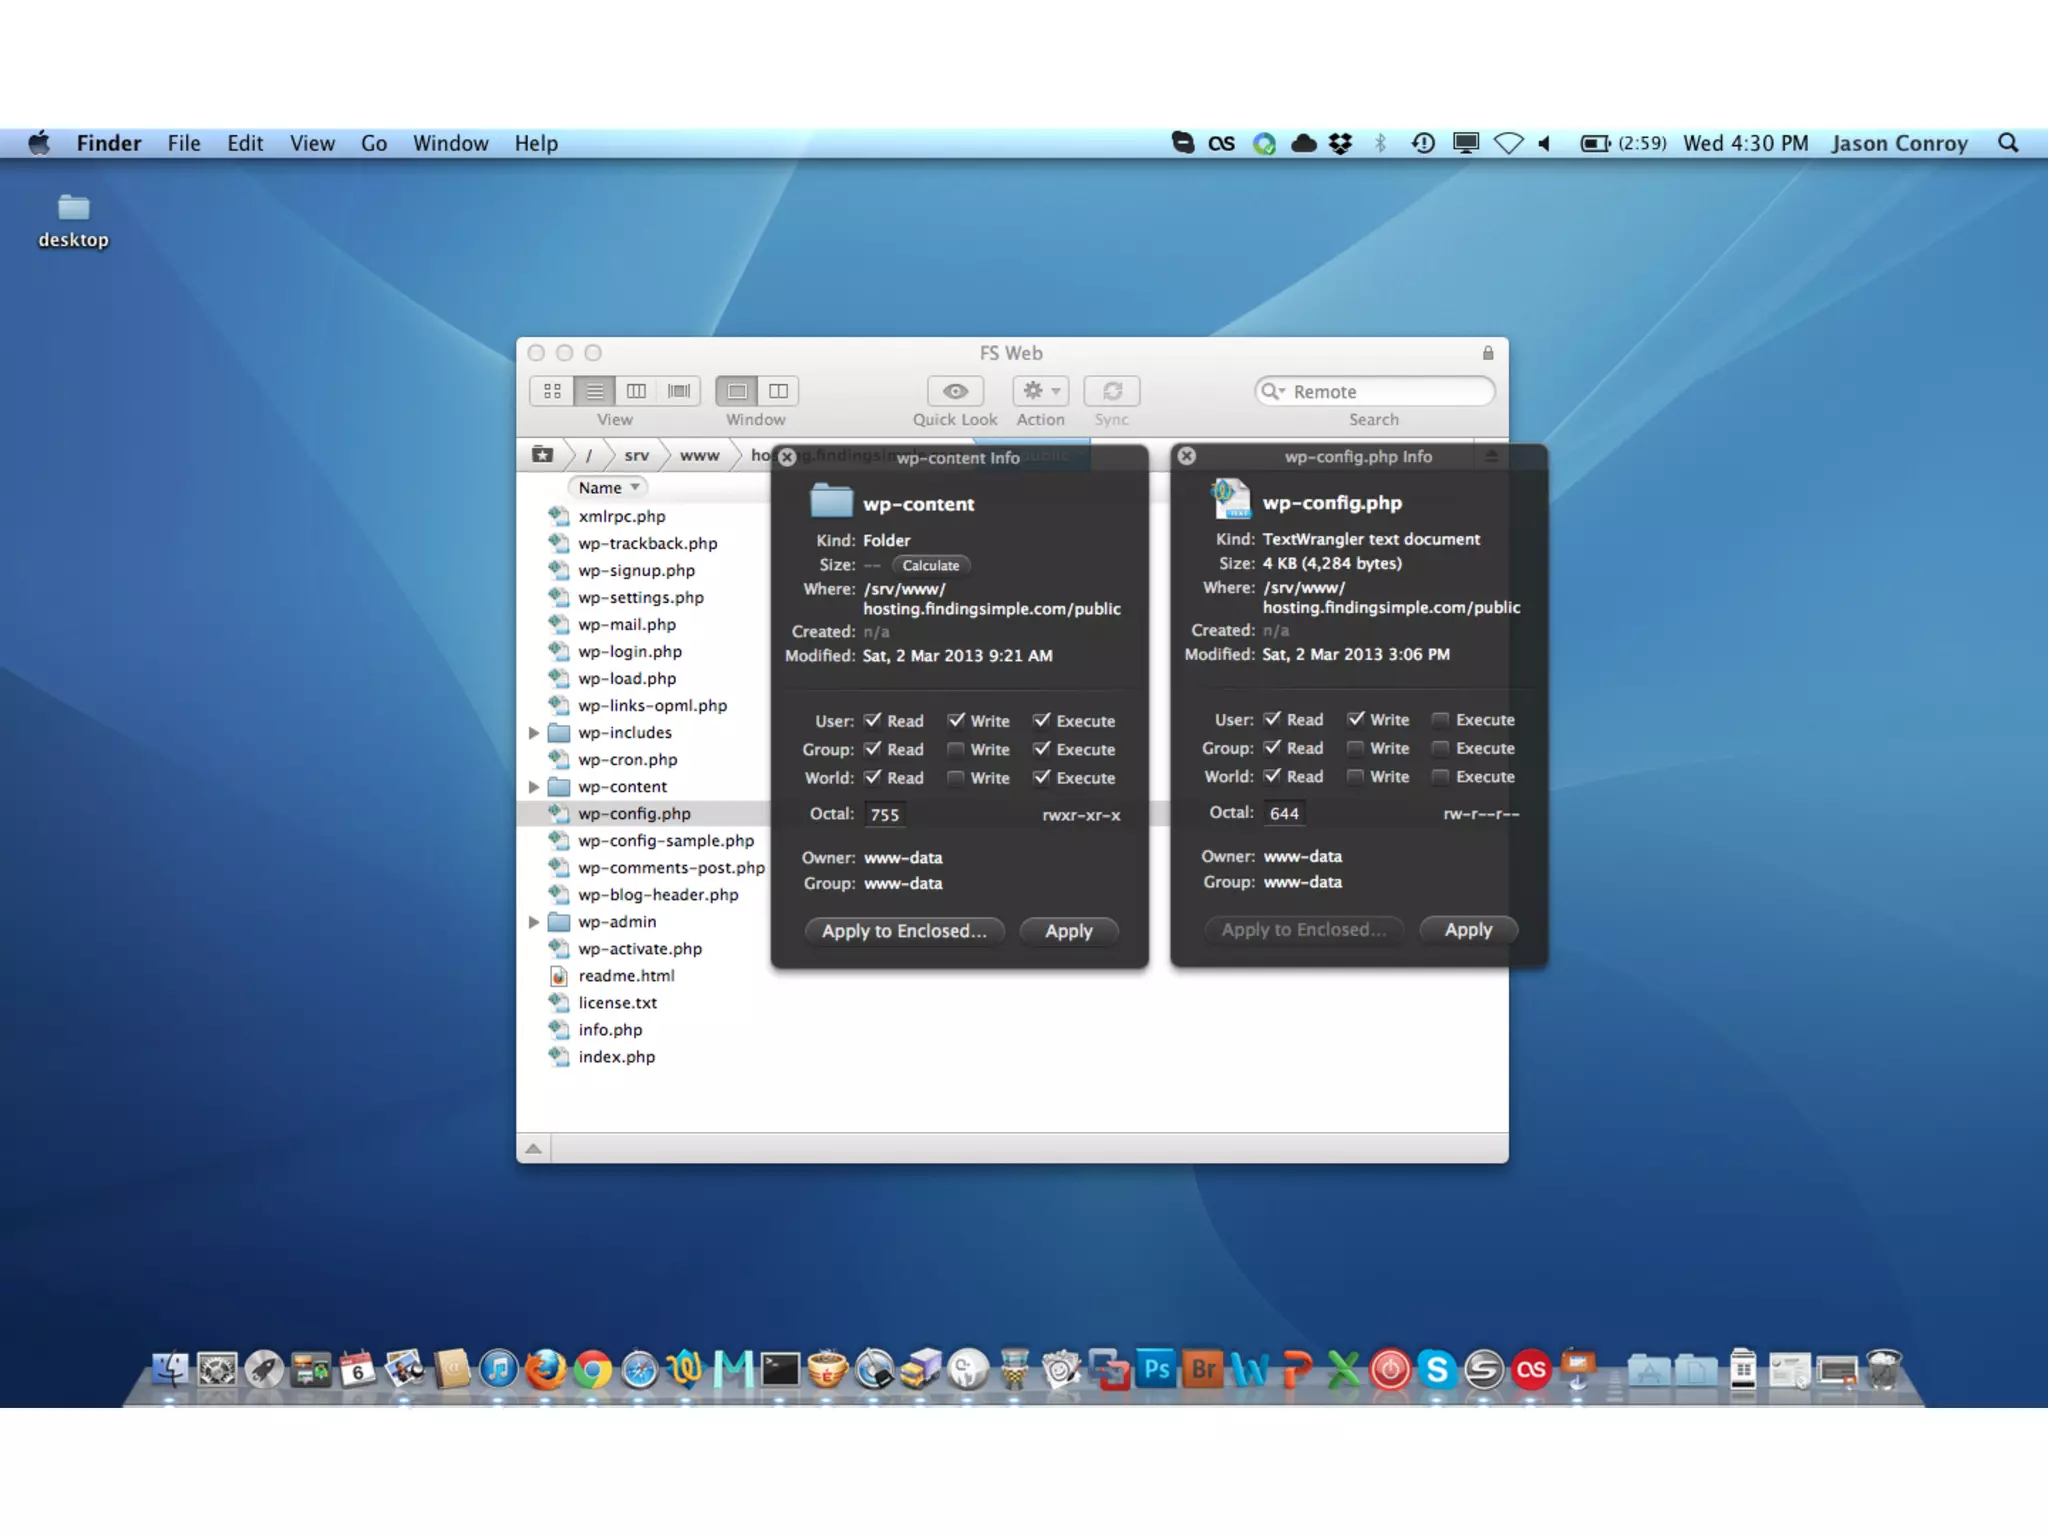Image resolution: width=2048 pixels, height=1536 pixels.
Task: Click the favorites star path icon
Action: (x=542, y=455)
